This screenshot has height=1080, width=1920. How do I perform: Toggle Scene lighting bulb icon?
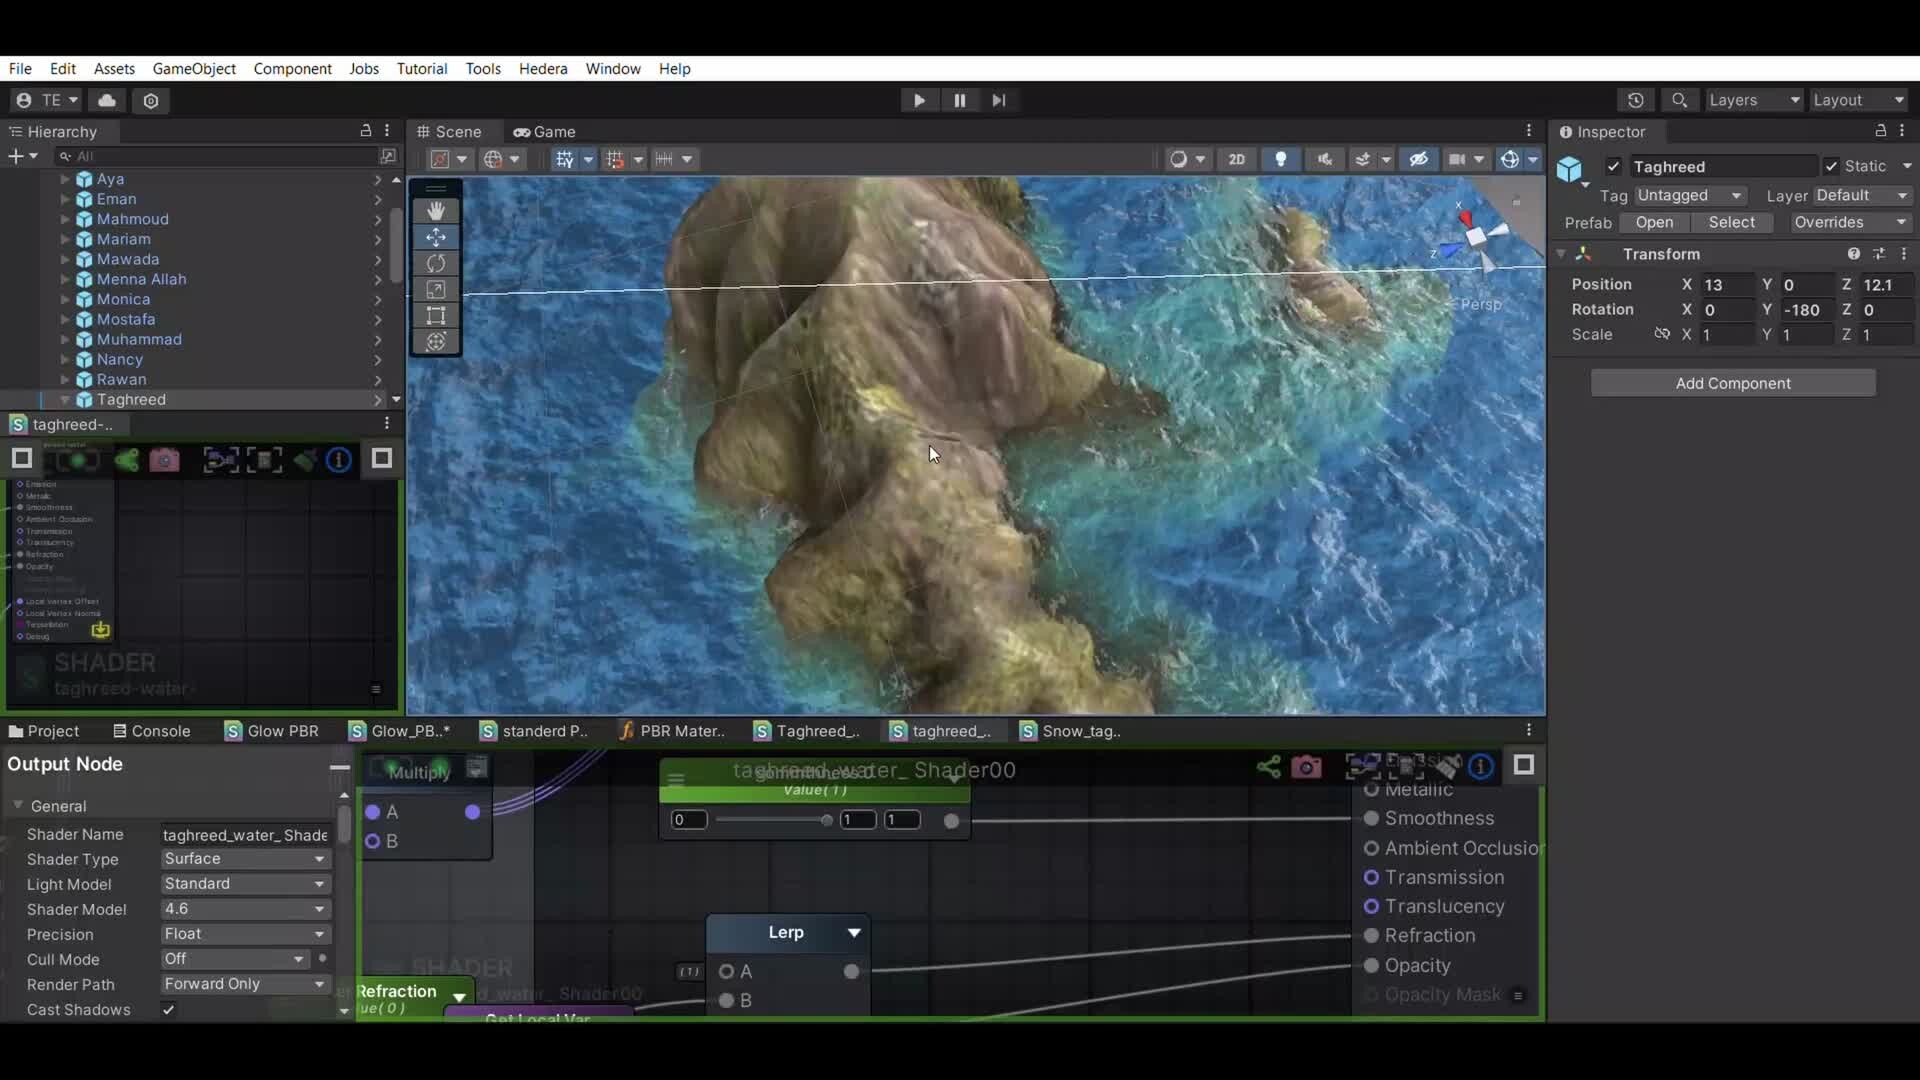click(x=1280, y=159)
